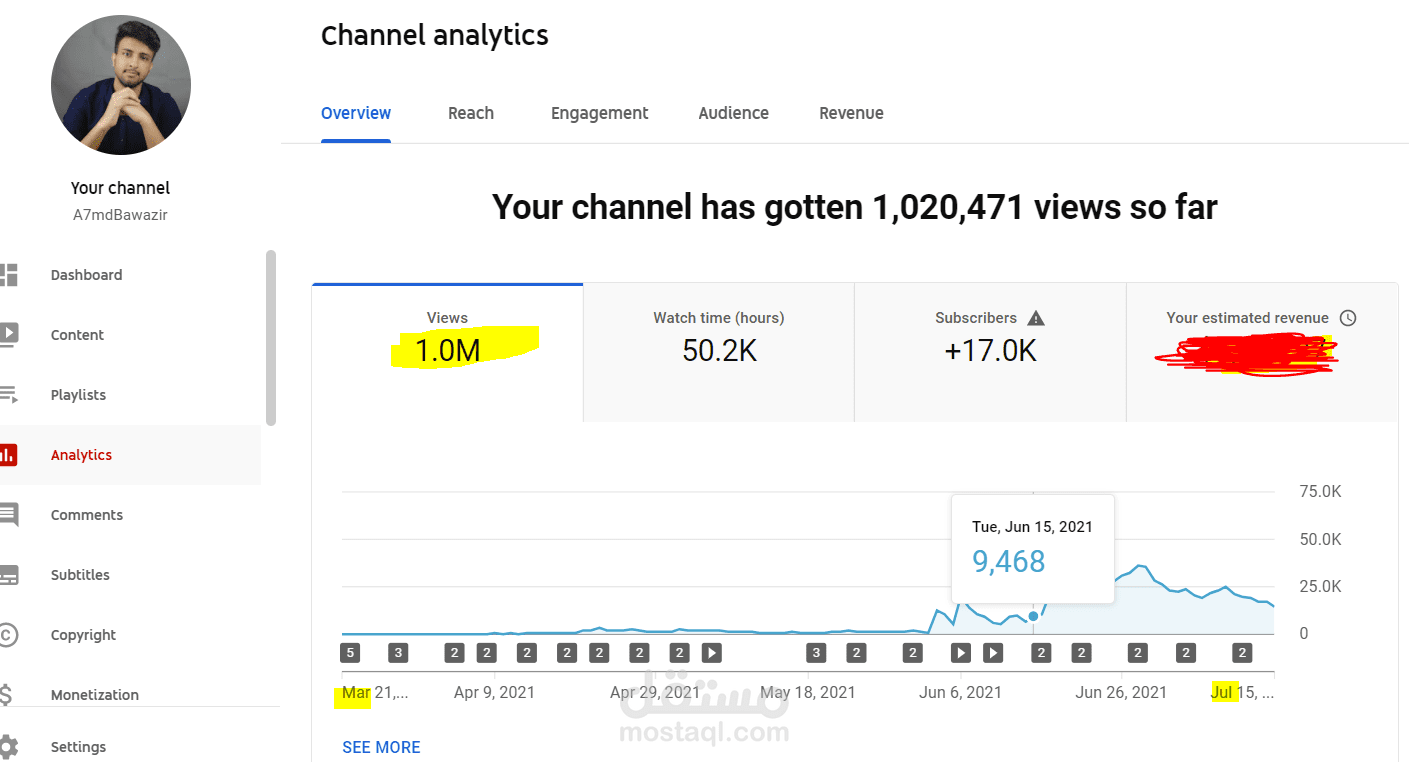Click the SEE MORE link
This screenshot has width=1409, height=762.
381,747
